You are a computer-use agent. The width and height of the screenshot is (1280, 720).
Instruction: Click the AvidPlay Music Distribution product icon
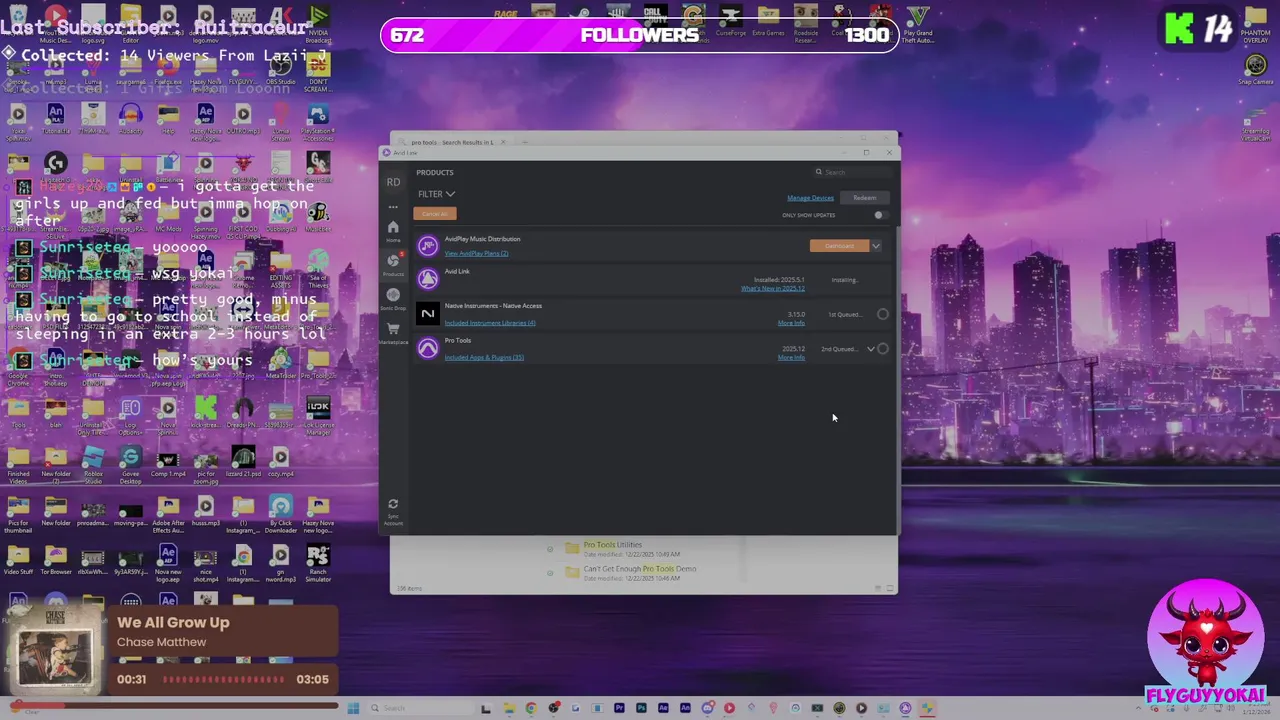click(x=428, y=245)
